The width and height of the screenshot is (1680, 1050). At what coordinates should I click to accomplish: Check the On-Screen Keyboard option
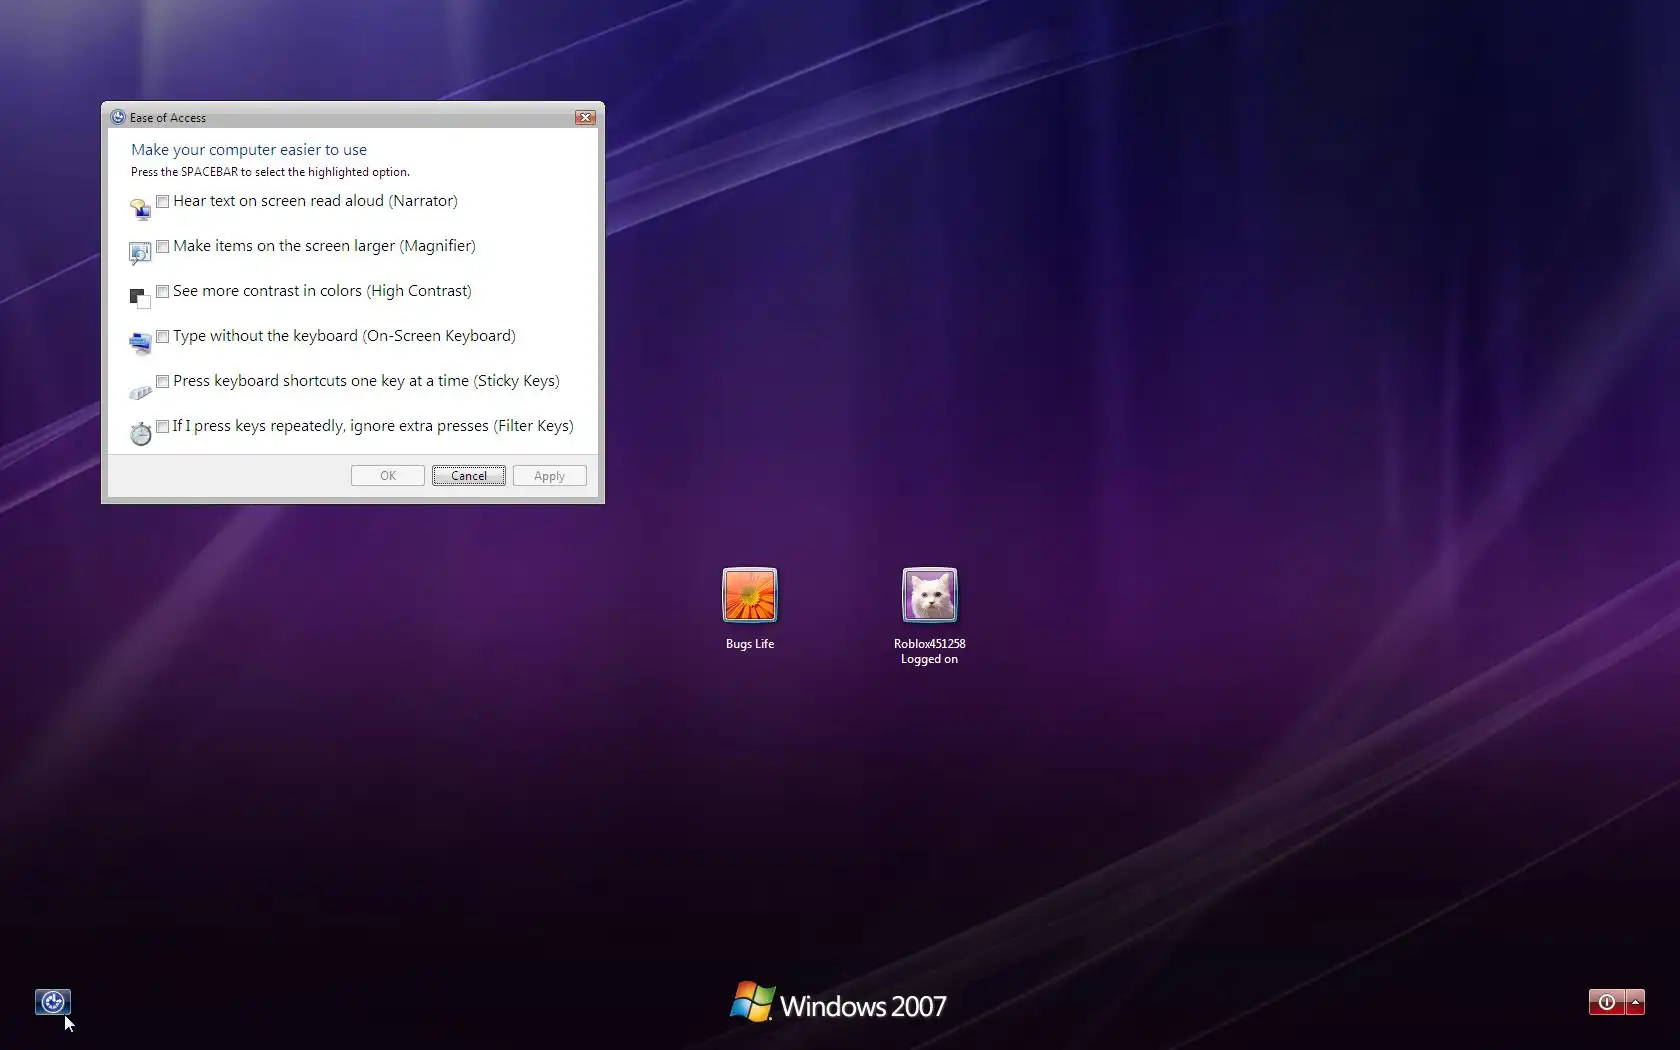pyautogui.click(x=162, y=336)
